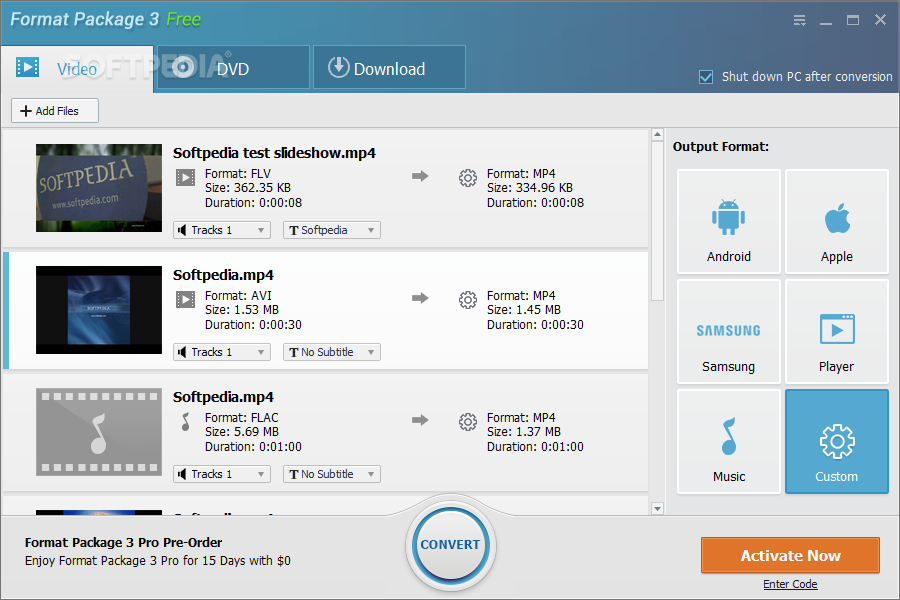900x600 pixels.
Task: Click the Size: 334.96 KB output text
Action: (x=530, y=188)
